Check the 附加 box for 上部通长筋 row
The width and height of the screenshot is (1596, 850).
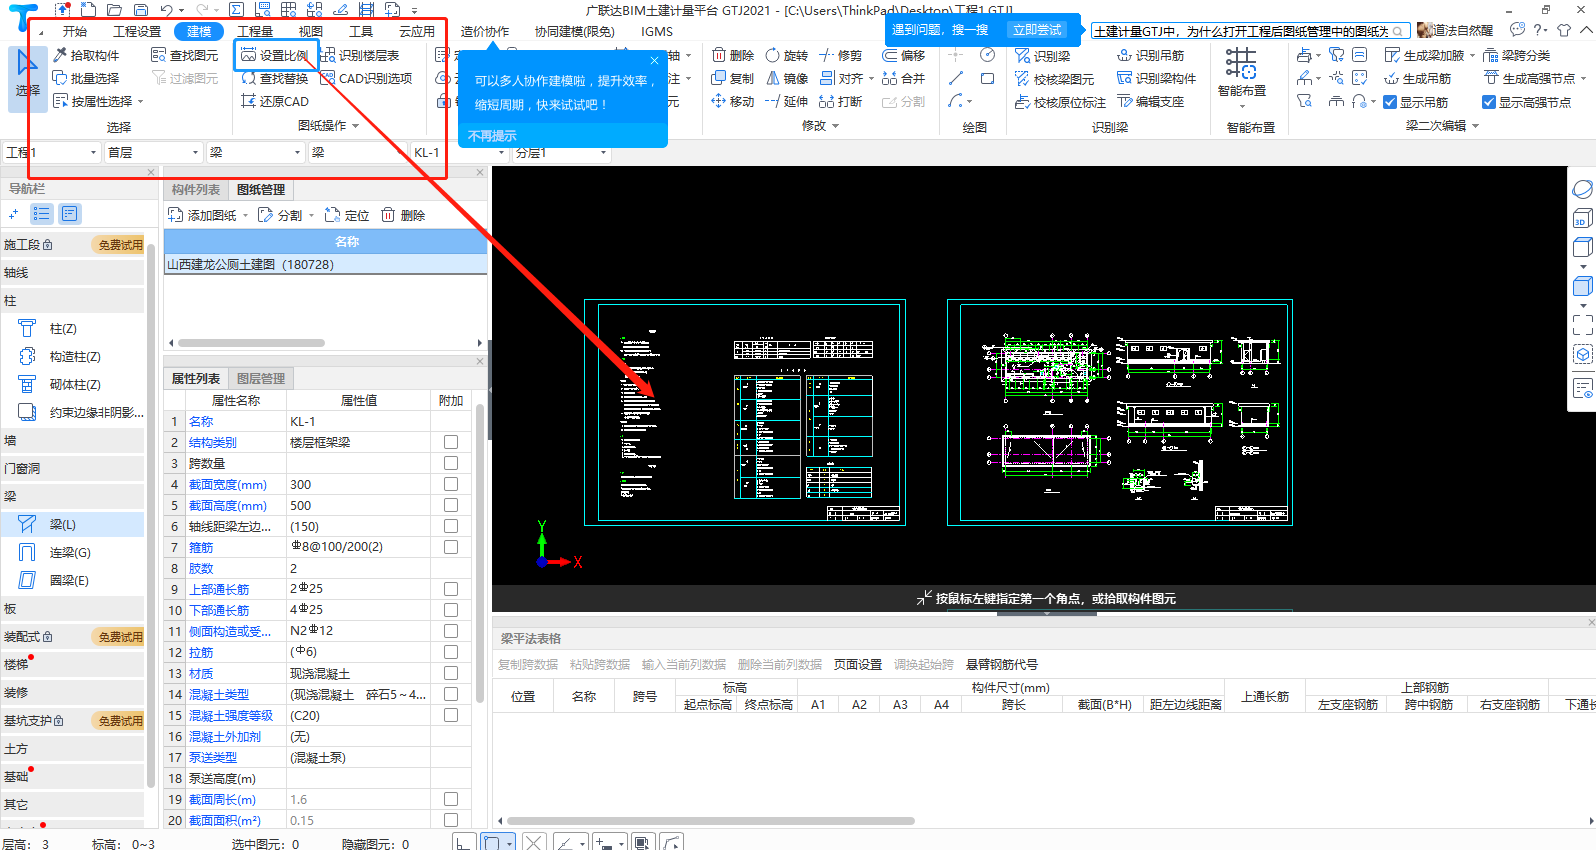tap(451, 589)
